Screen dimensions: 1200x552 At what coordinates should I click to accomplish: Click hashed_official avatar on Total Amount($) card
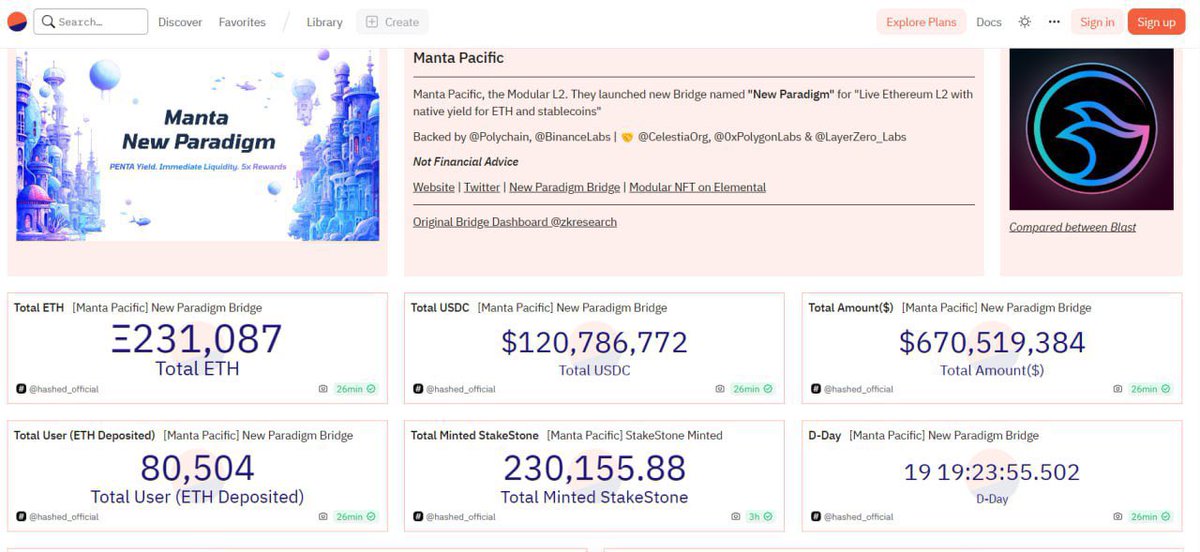tap(815, 389)
